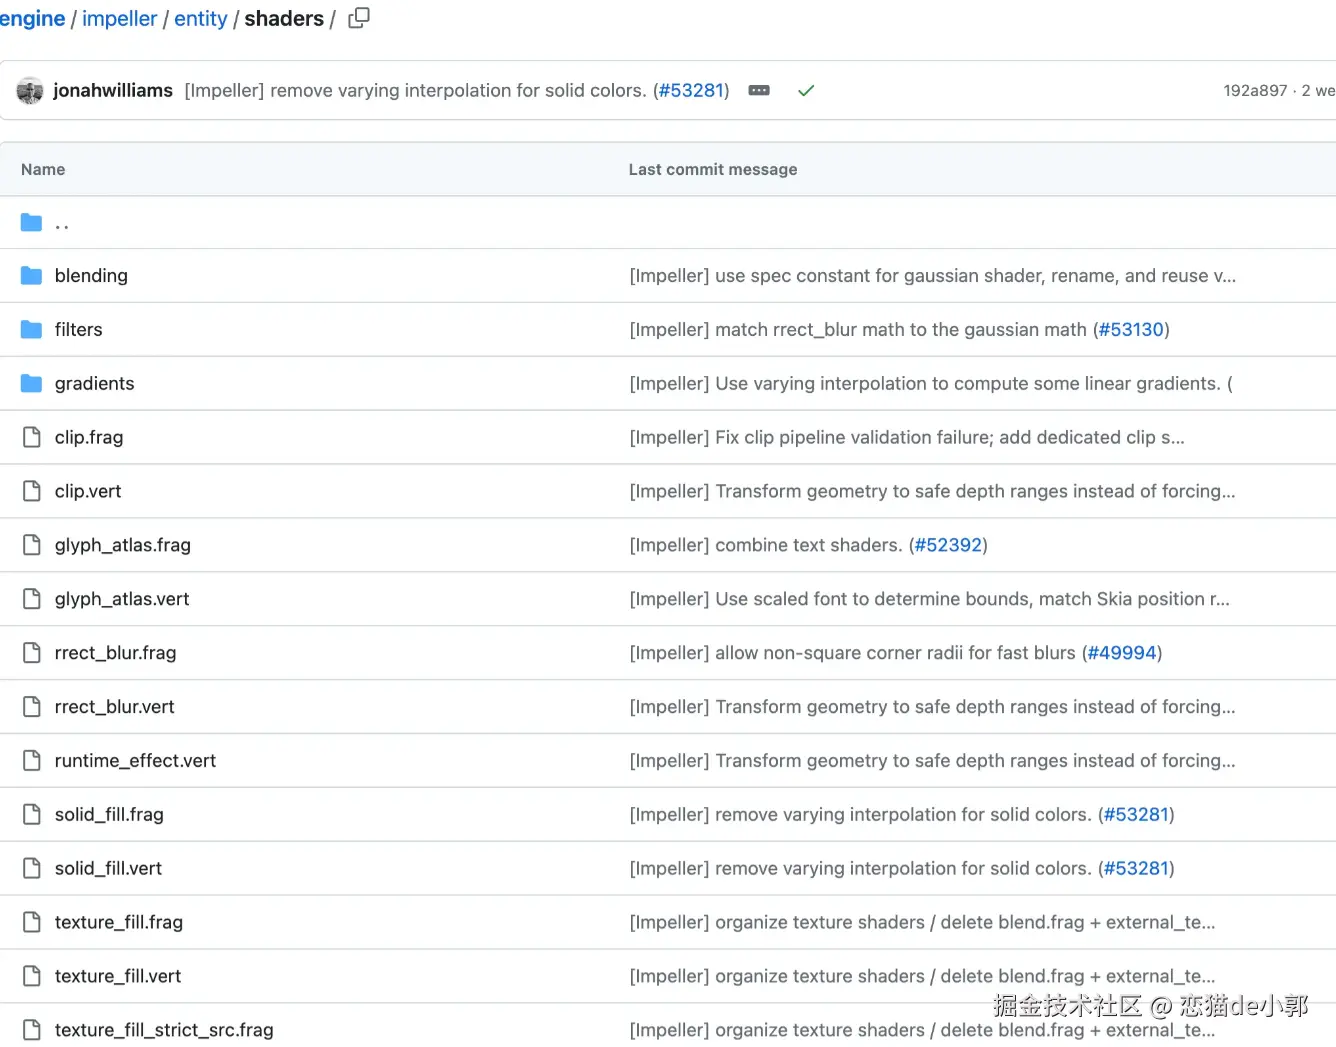1336x1047 pixels.
Task: Click the 192a897 commit hash
Action: [x=1255, y=91]
